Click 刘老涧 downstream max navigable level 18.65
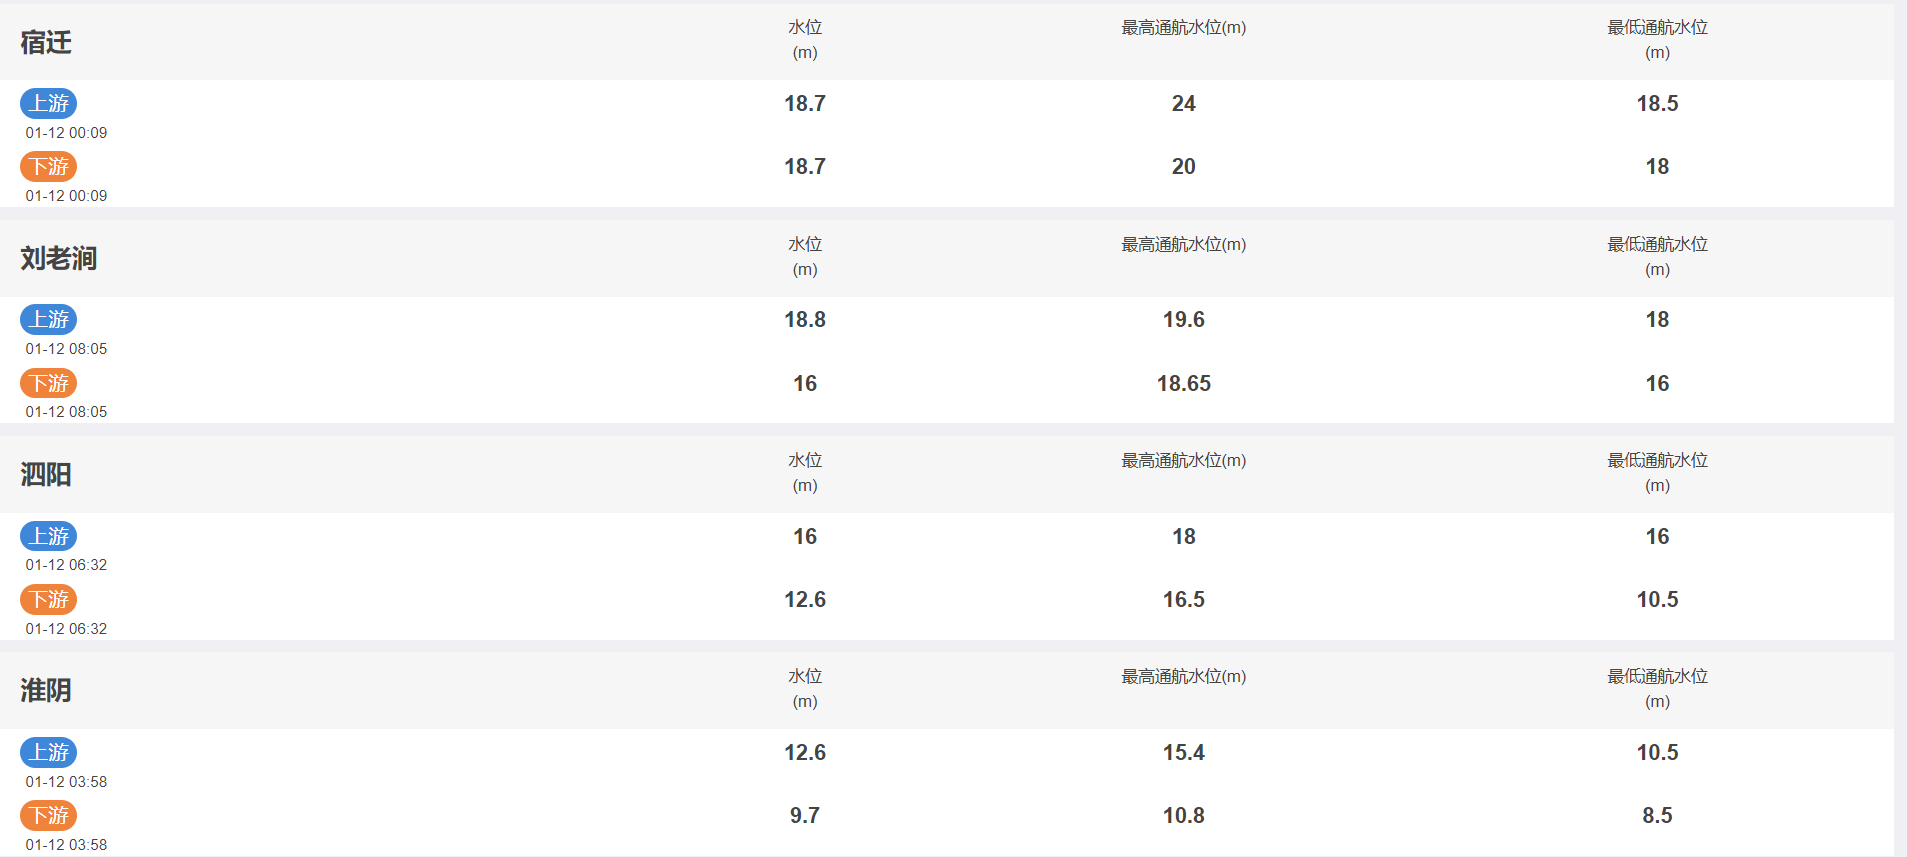Viewport: 1907px width, 857px height. tap(1184, 383)
